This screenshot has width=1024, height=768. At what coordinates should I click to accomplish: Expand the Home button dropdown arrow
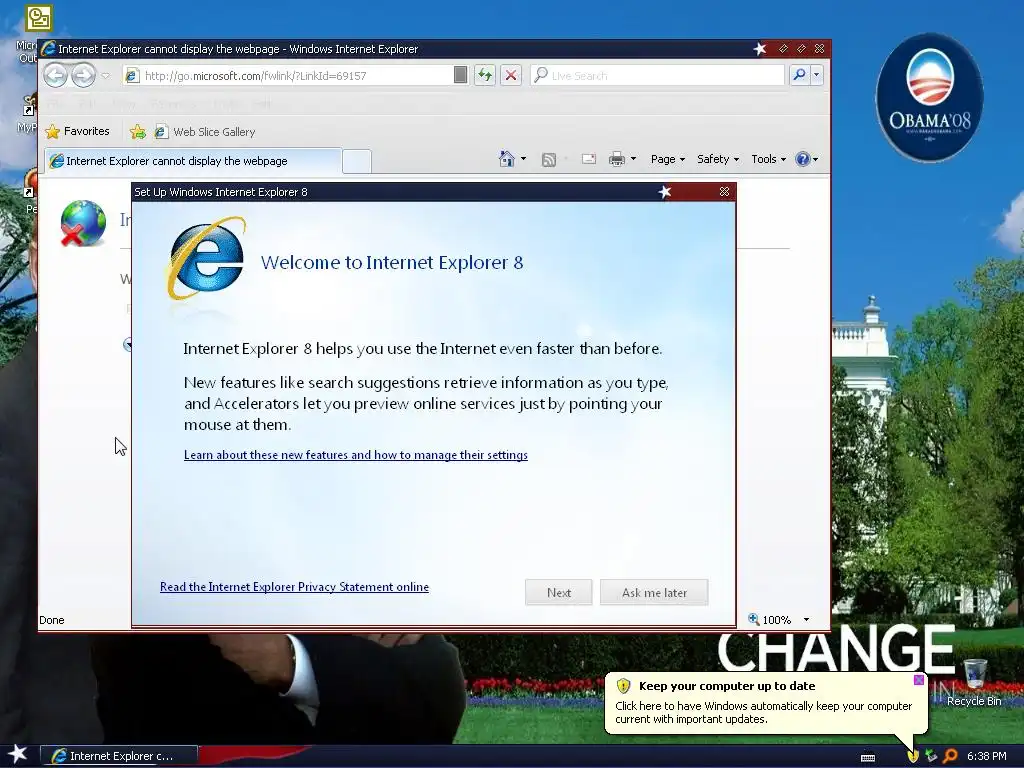523,159
